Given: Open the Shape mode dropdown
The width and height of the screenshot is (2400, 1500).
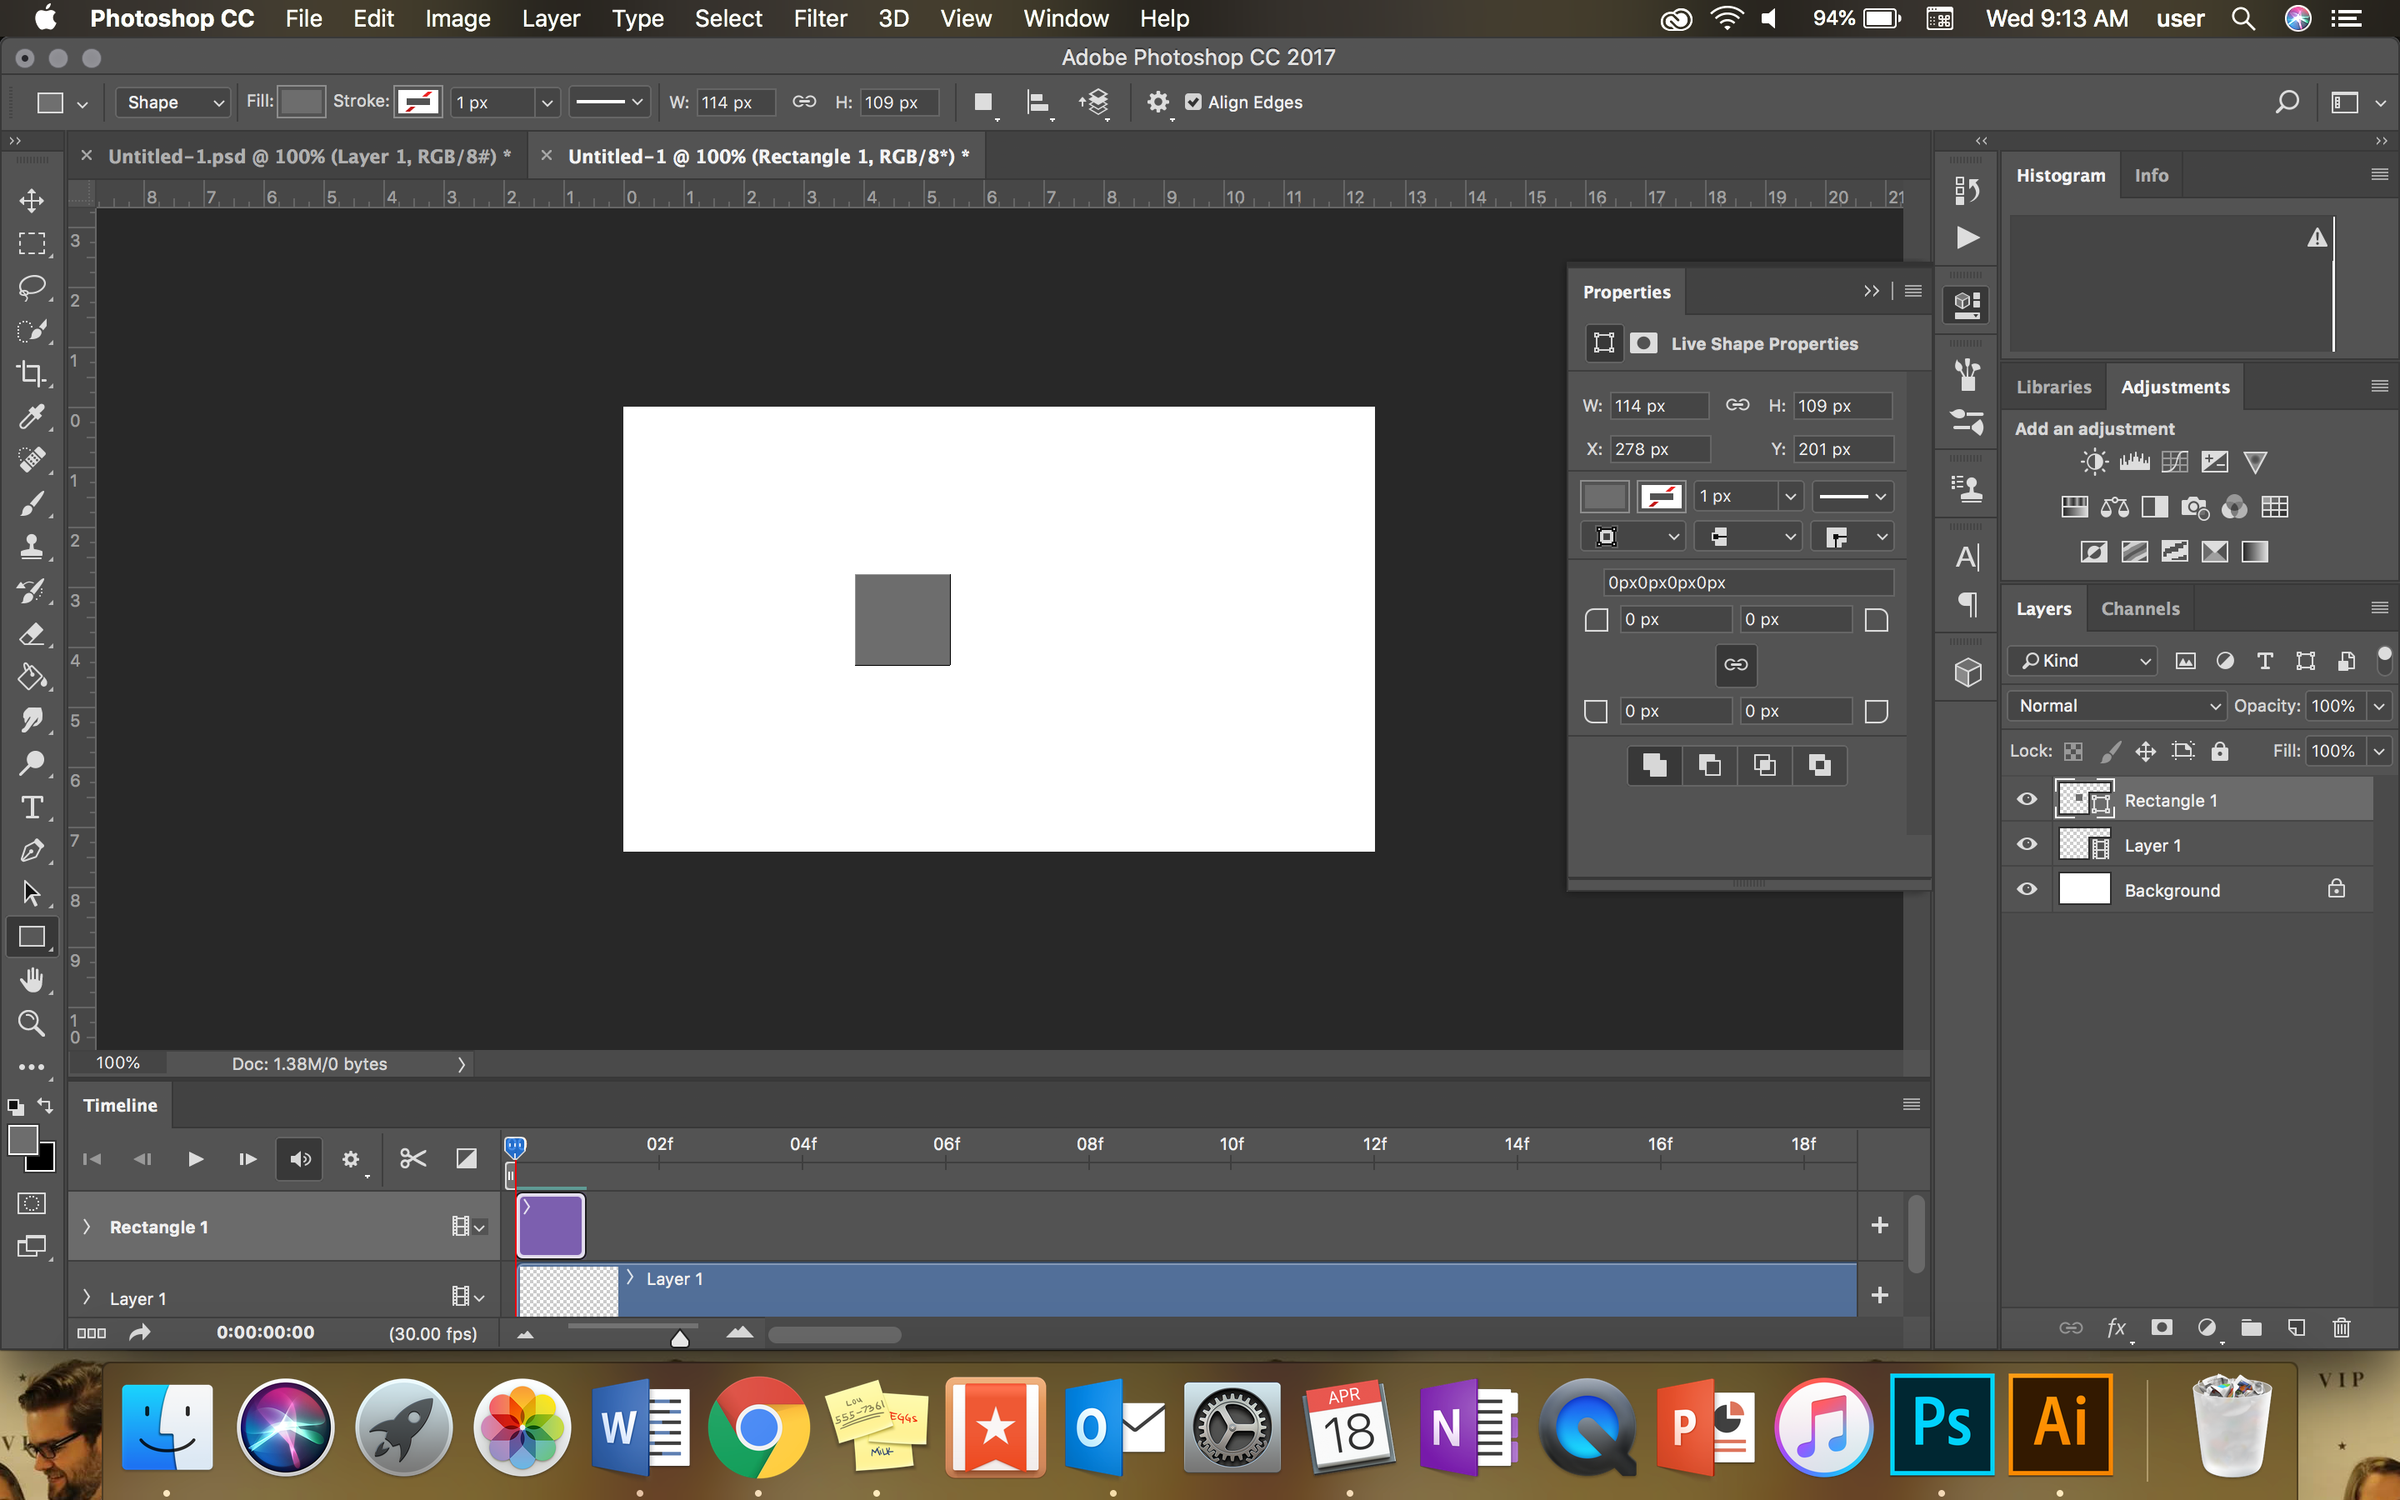Looking at the screenshot, I should tap(171, 102).
